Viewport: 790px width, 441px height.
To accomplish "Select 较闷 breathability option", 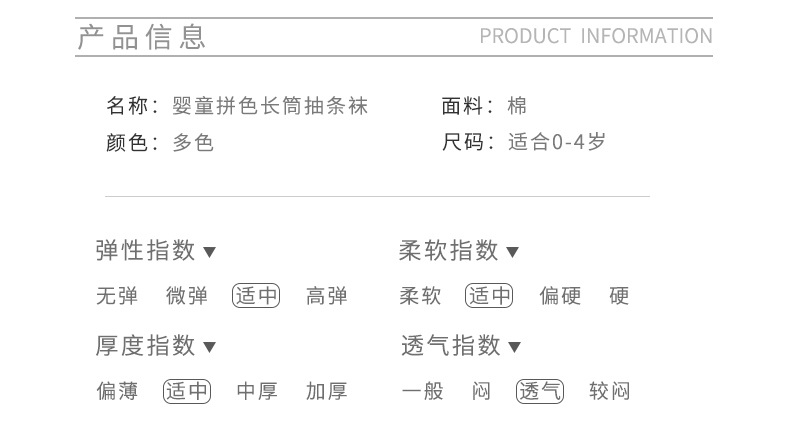I will (x=610, y=391).
